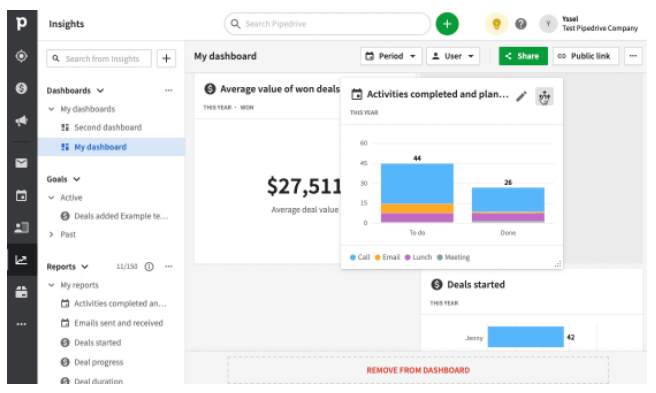Image resolution: width=656 pixels, height=393 pixels.
Task: Collapse the Goals section chevron
Action: (x=77, y=179)
